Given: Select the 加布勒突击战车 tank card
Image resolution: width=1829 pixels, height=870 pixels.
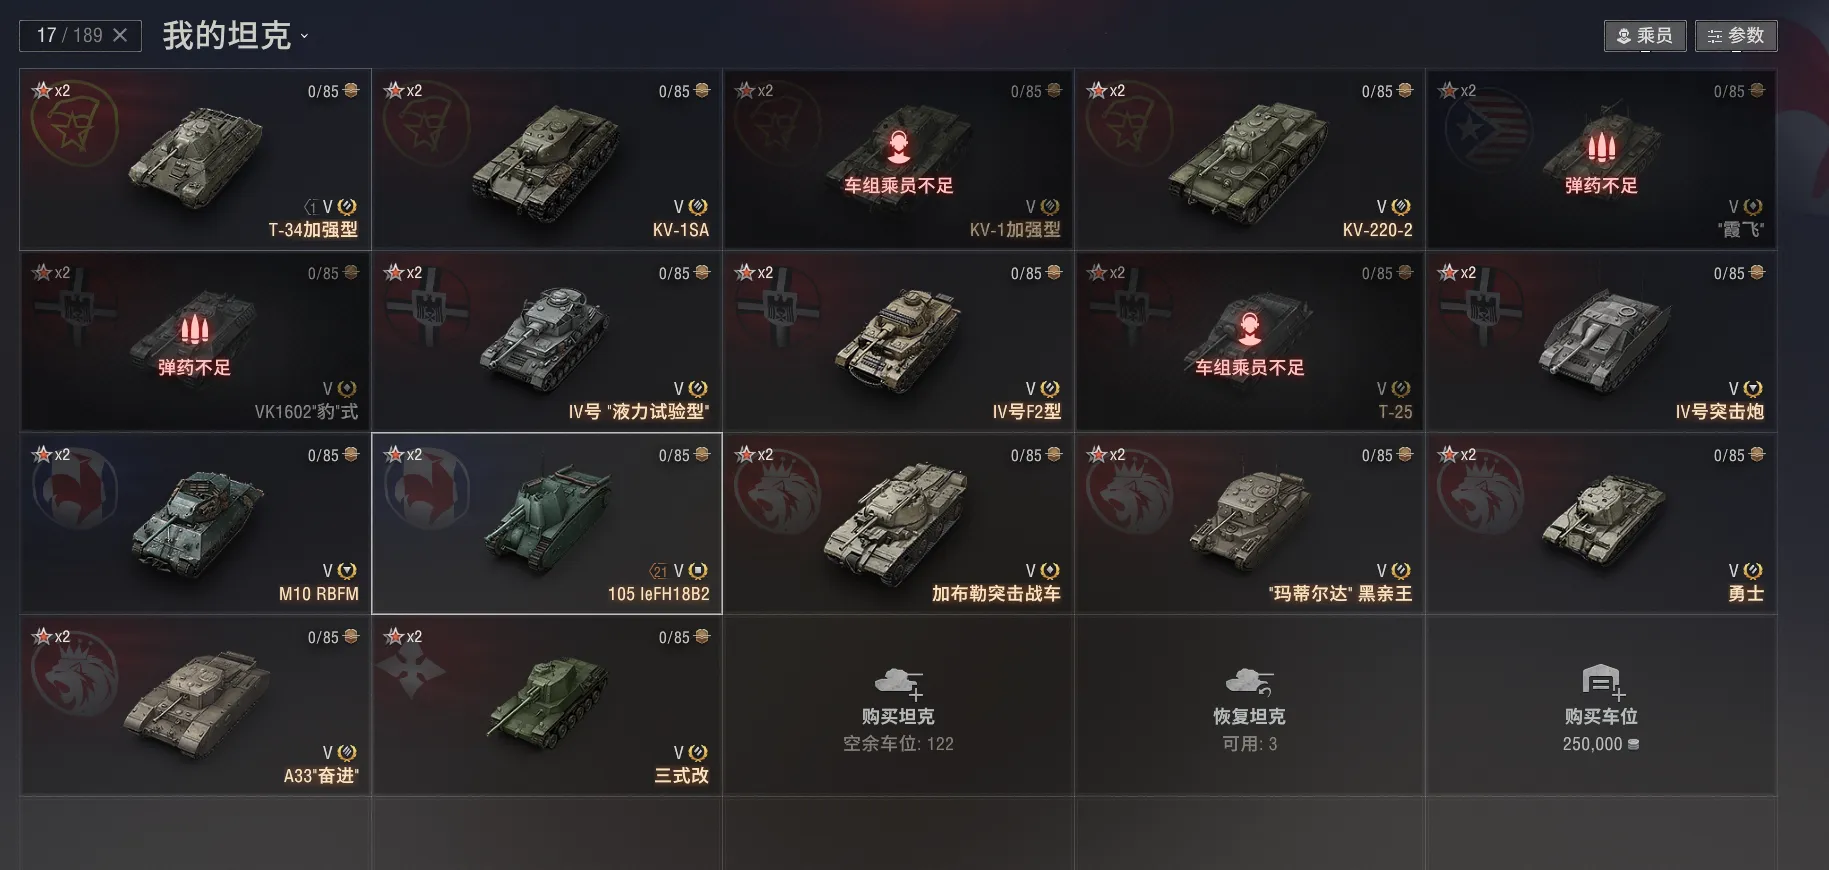Looking at the screenshot, I should 898,523.
